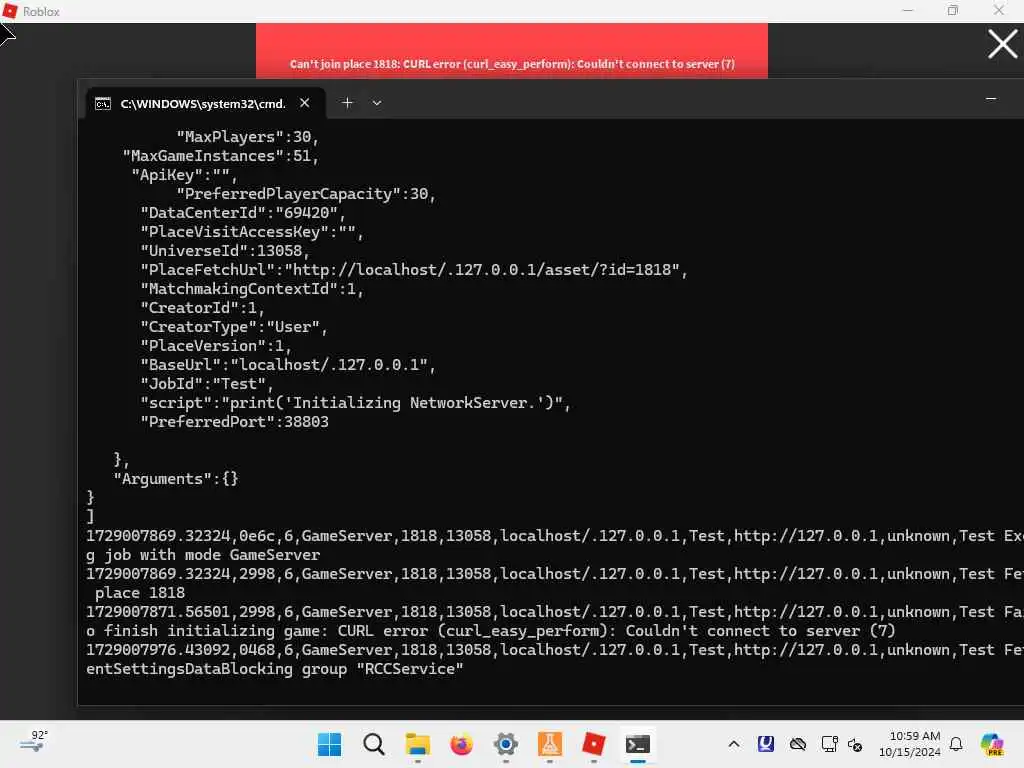Click the muted volume tray icon
1024x768 pixels.
coord(856,744)
